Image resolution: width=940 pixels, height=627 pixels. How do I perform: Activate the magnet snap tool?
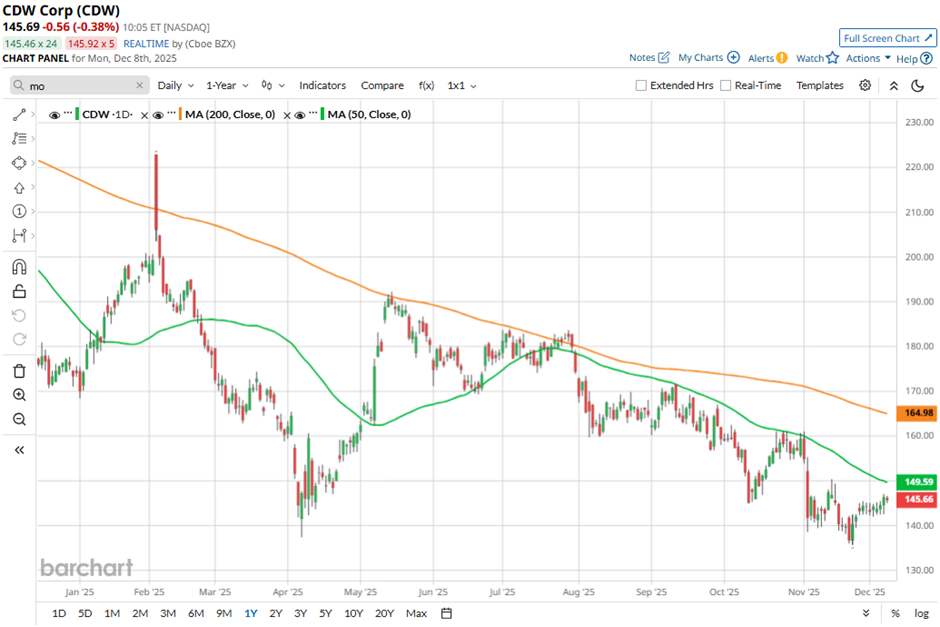18,267
